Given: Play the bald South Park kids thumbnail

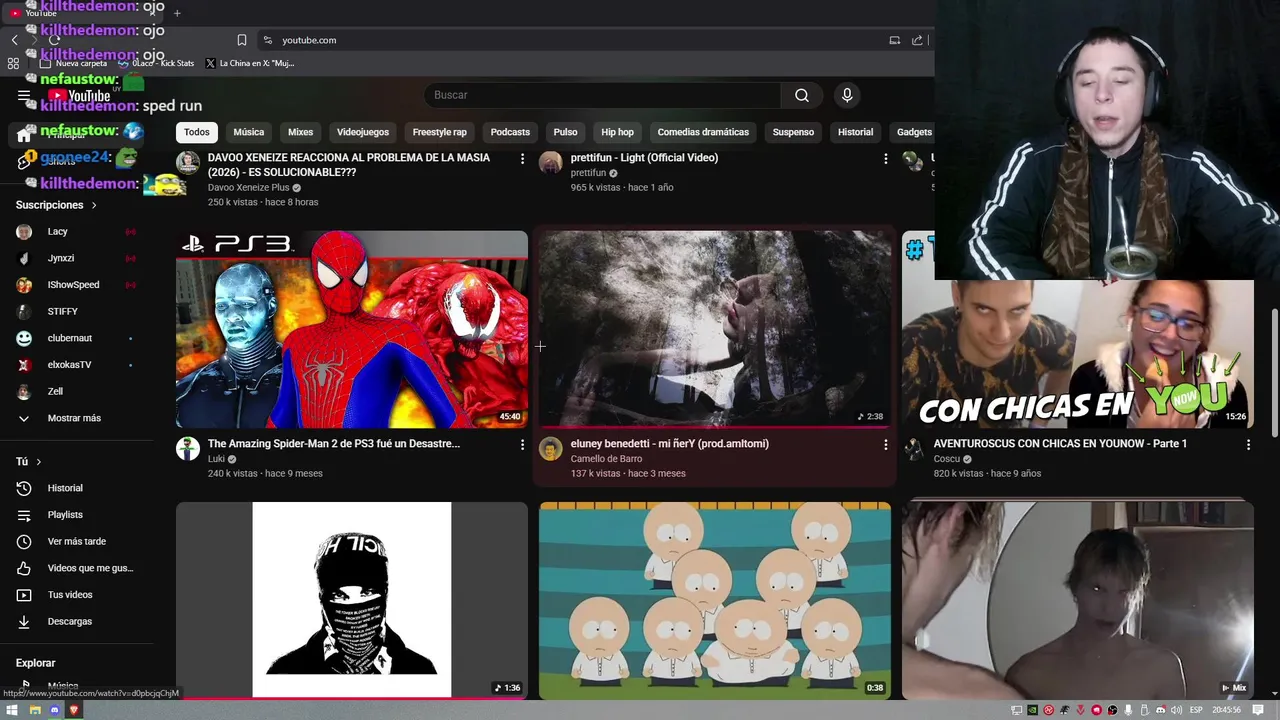Looking at the screenshot, I should [715, 600].
